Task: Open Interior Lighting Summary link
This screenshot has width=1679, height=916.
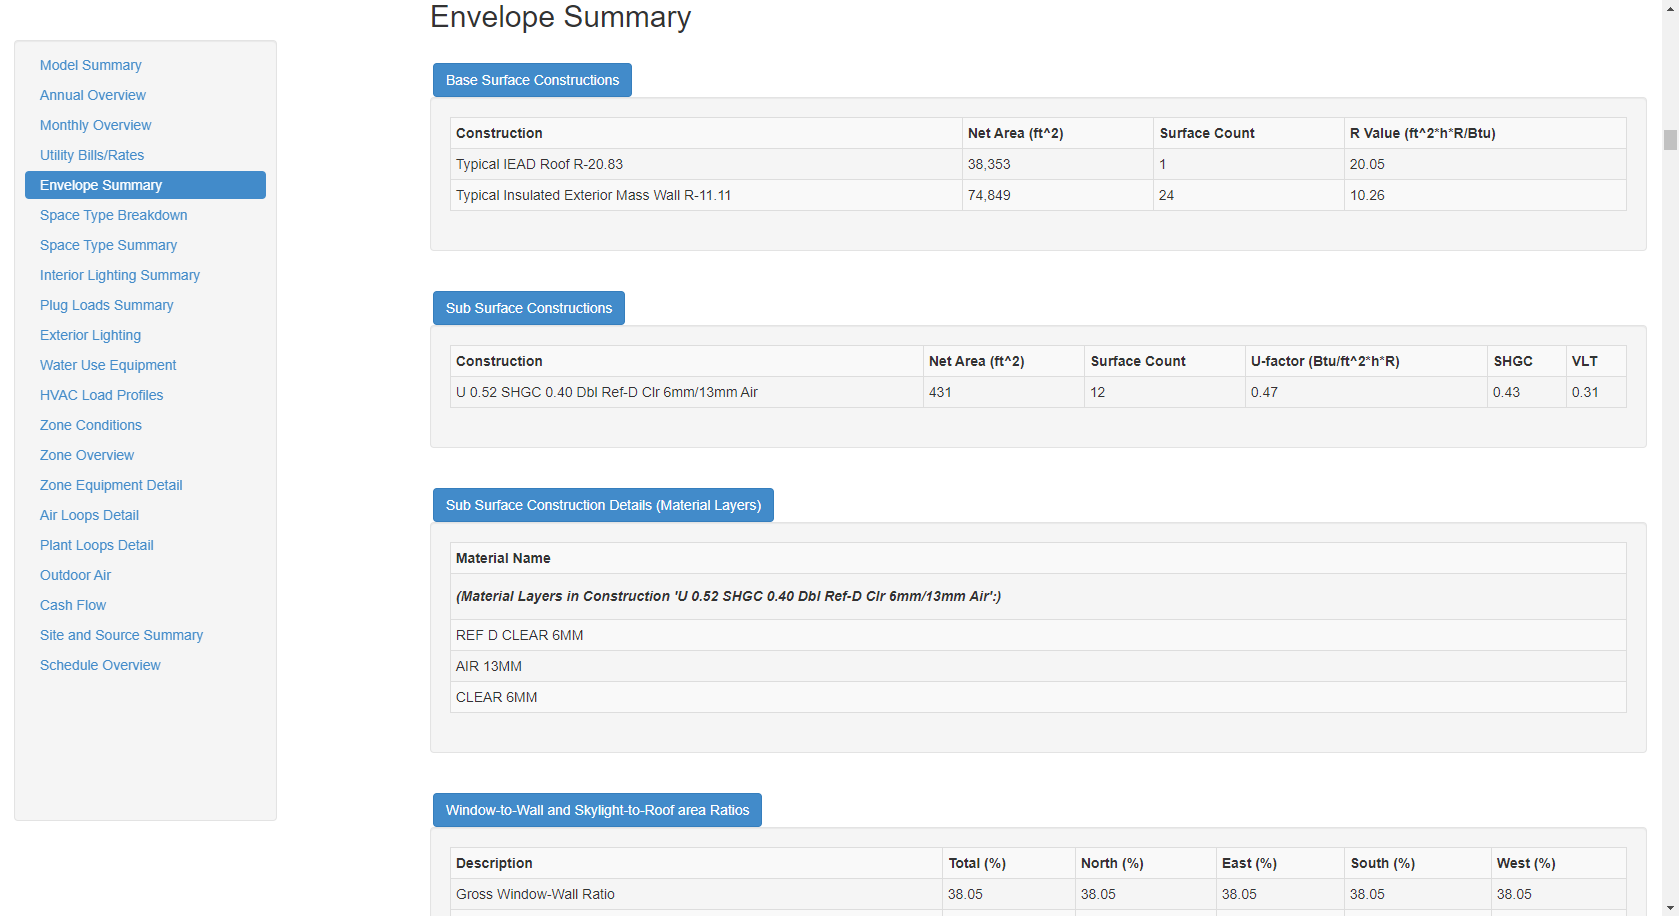Action: pos(119,275)
